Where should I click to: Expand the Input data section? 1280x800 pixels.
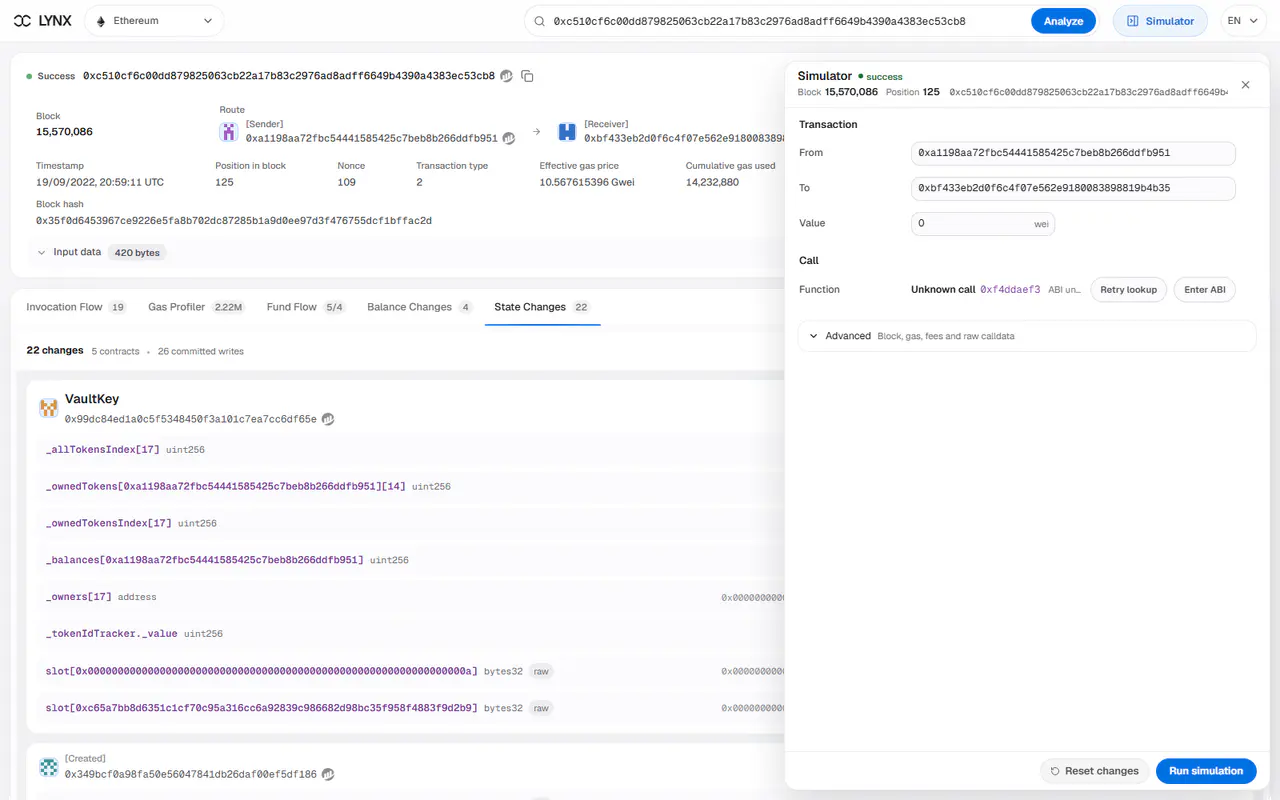pyautogui.click(x=99, y=252)
